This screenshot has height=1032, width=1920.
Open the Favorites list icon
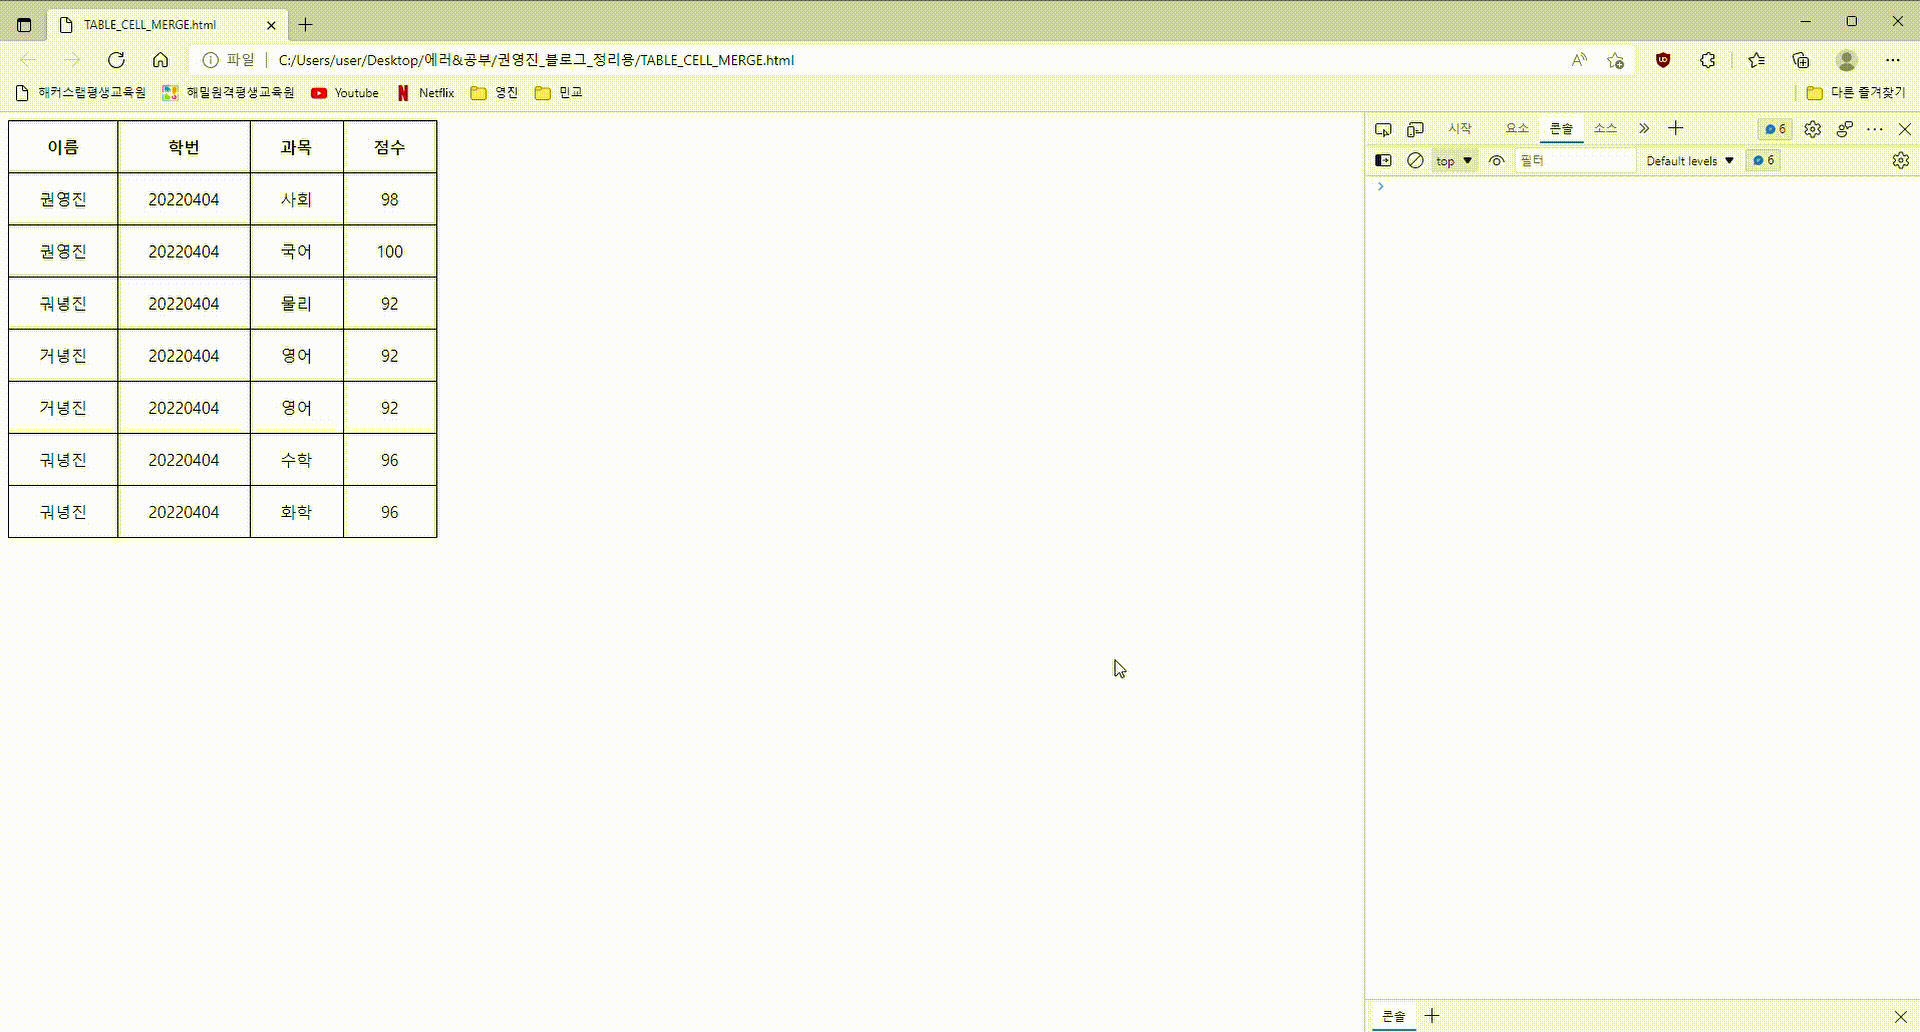[x=1756, y=60]
